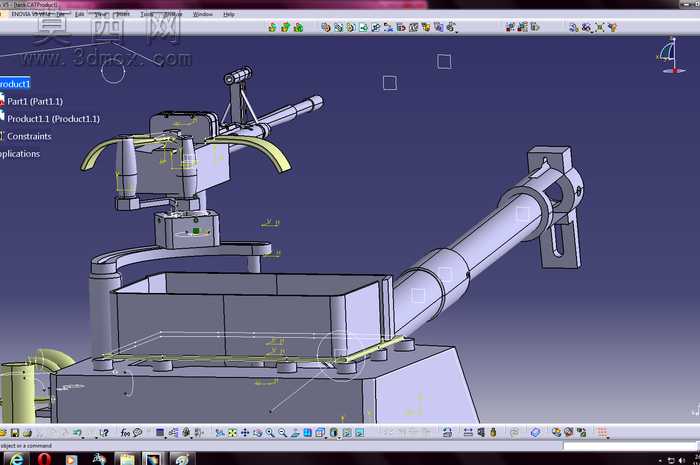Click the power input field in status bar
Viewport: 700px width, 465px height.
629,445
